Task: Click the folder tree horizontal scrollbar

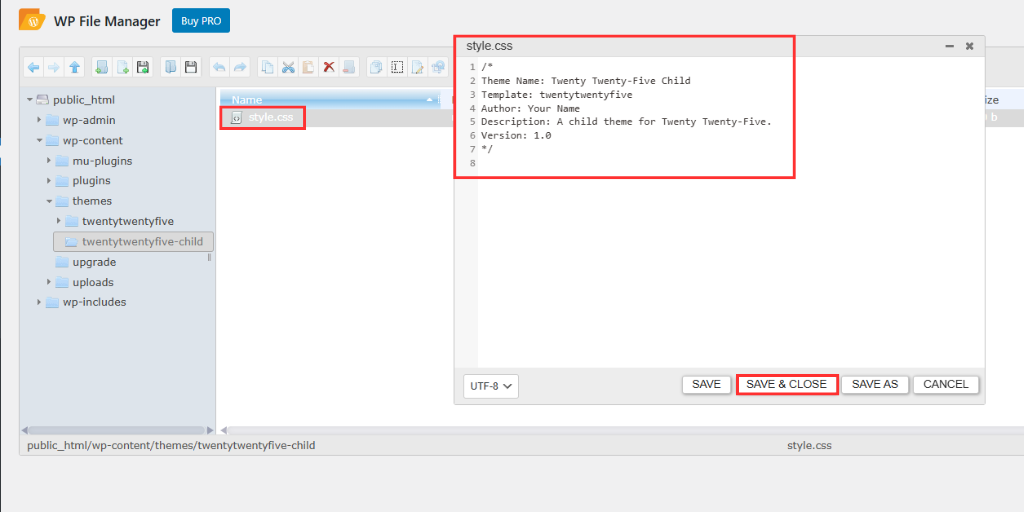Action: [x=117, y=430]
